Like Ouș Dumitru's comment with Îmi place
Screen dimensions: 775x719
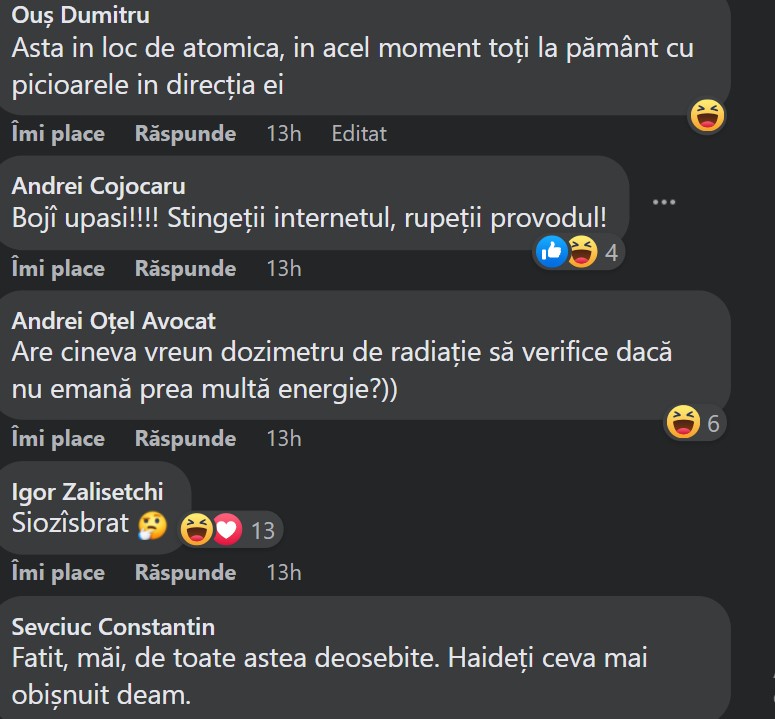click(58, 134)
